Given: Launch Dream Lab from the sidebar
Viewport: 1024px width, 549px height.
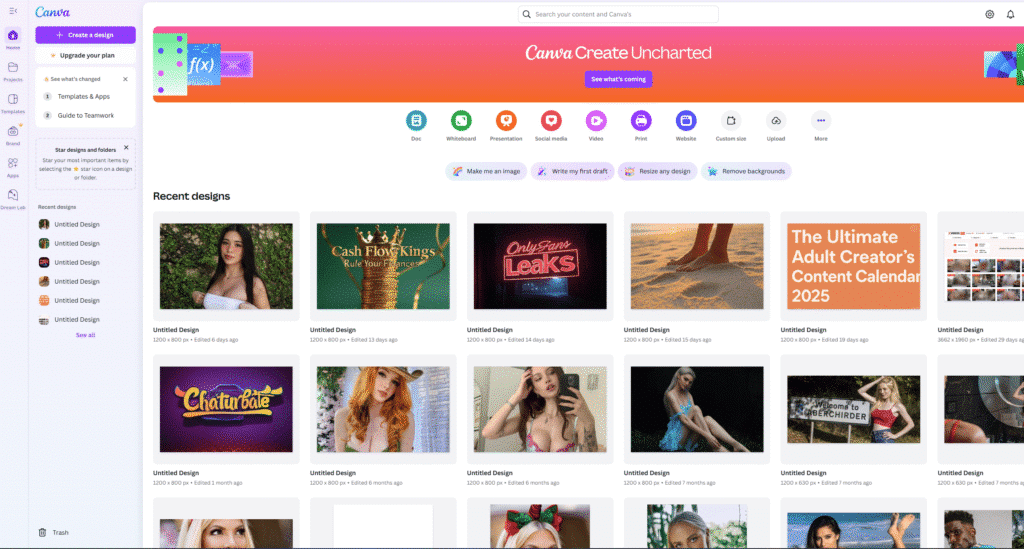Looking at the screenshot, I should pyautogui.click(x=13, y=196).
